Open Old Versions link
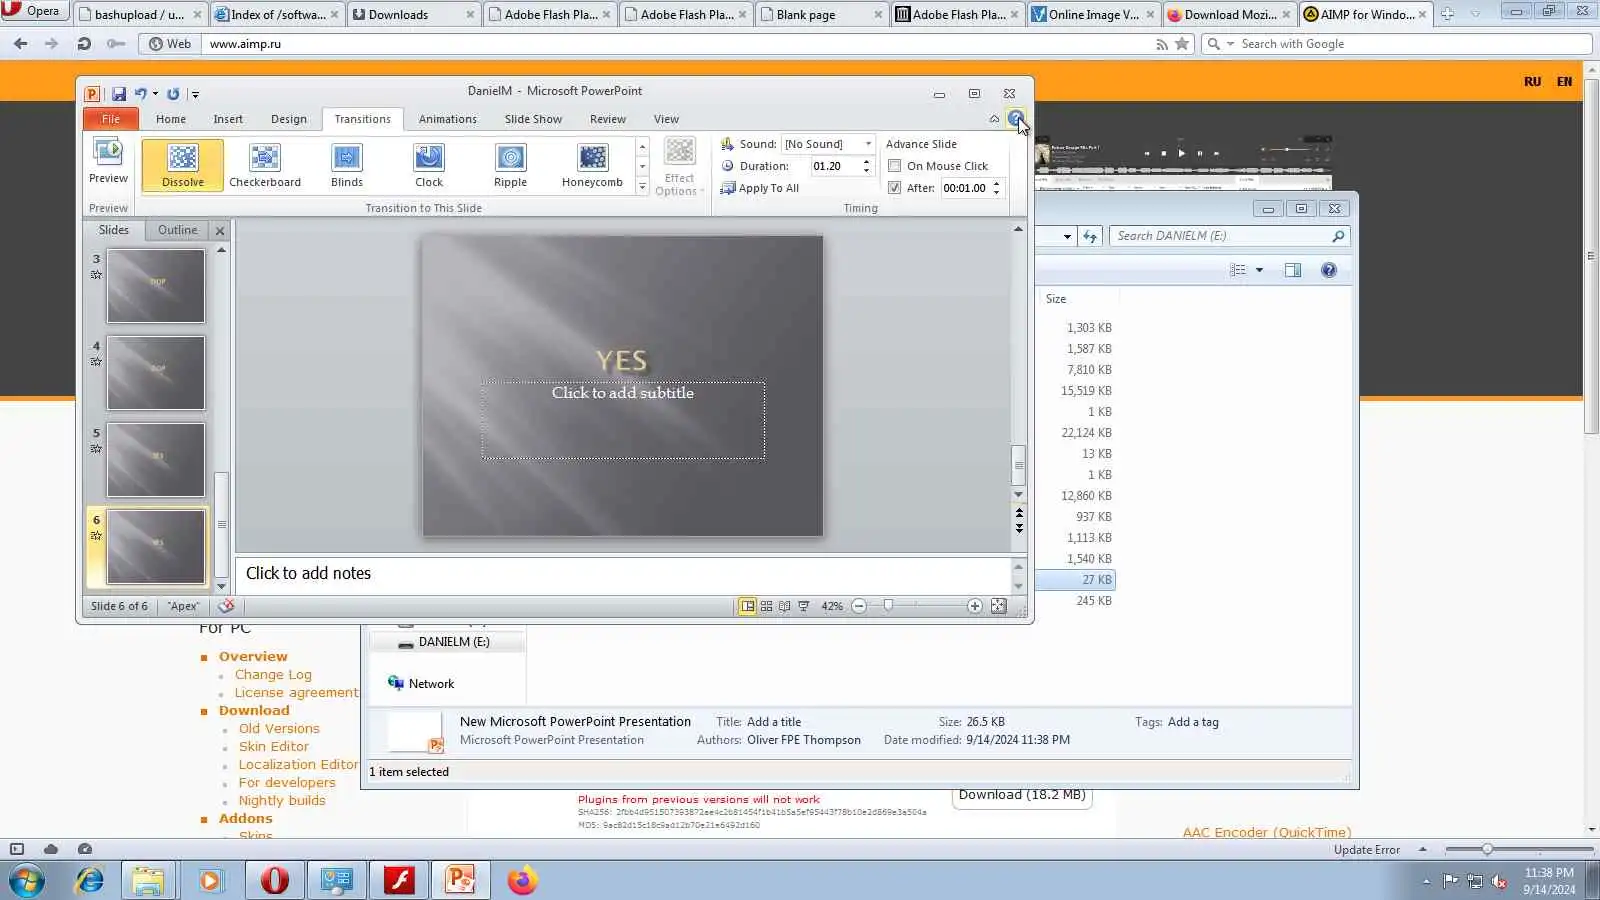 click(279, 729)
